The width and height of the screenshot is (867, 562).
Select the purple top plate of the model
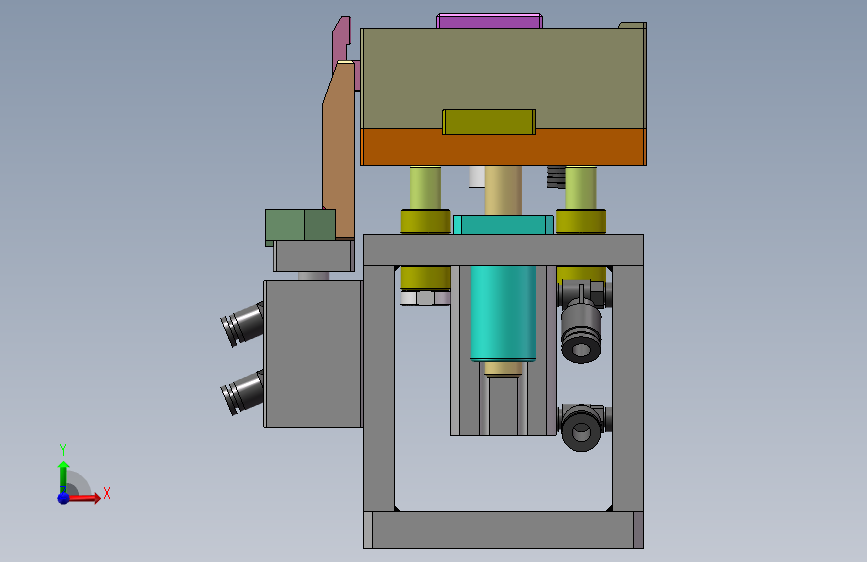(x=489, y=21)
